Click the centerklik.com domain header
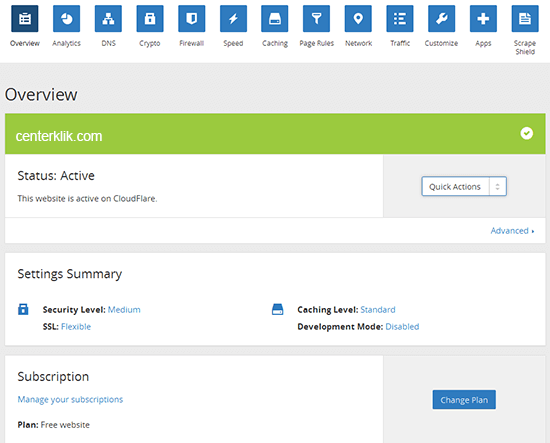The image size is (550, 443). tap(59, 136)
